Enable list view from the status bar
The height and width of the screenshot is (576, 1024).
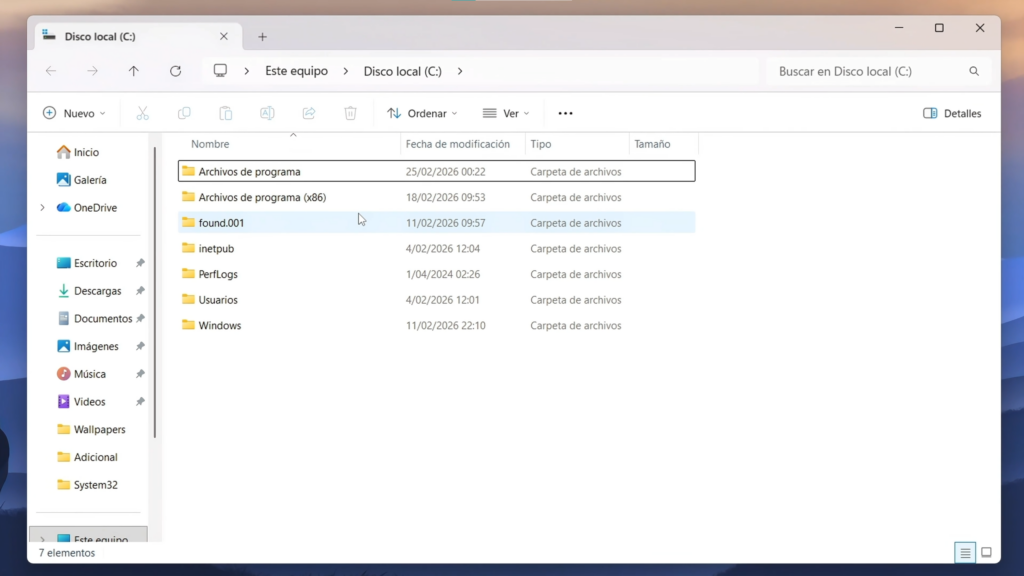(x=964, y=552)
